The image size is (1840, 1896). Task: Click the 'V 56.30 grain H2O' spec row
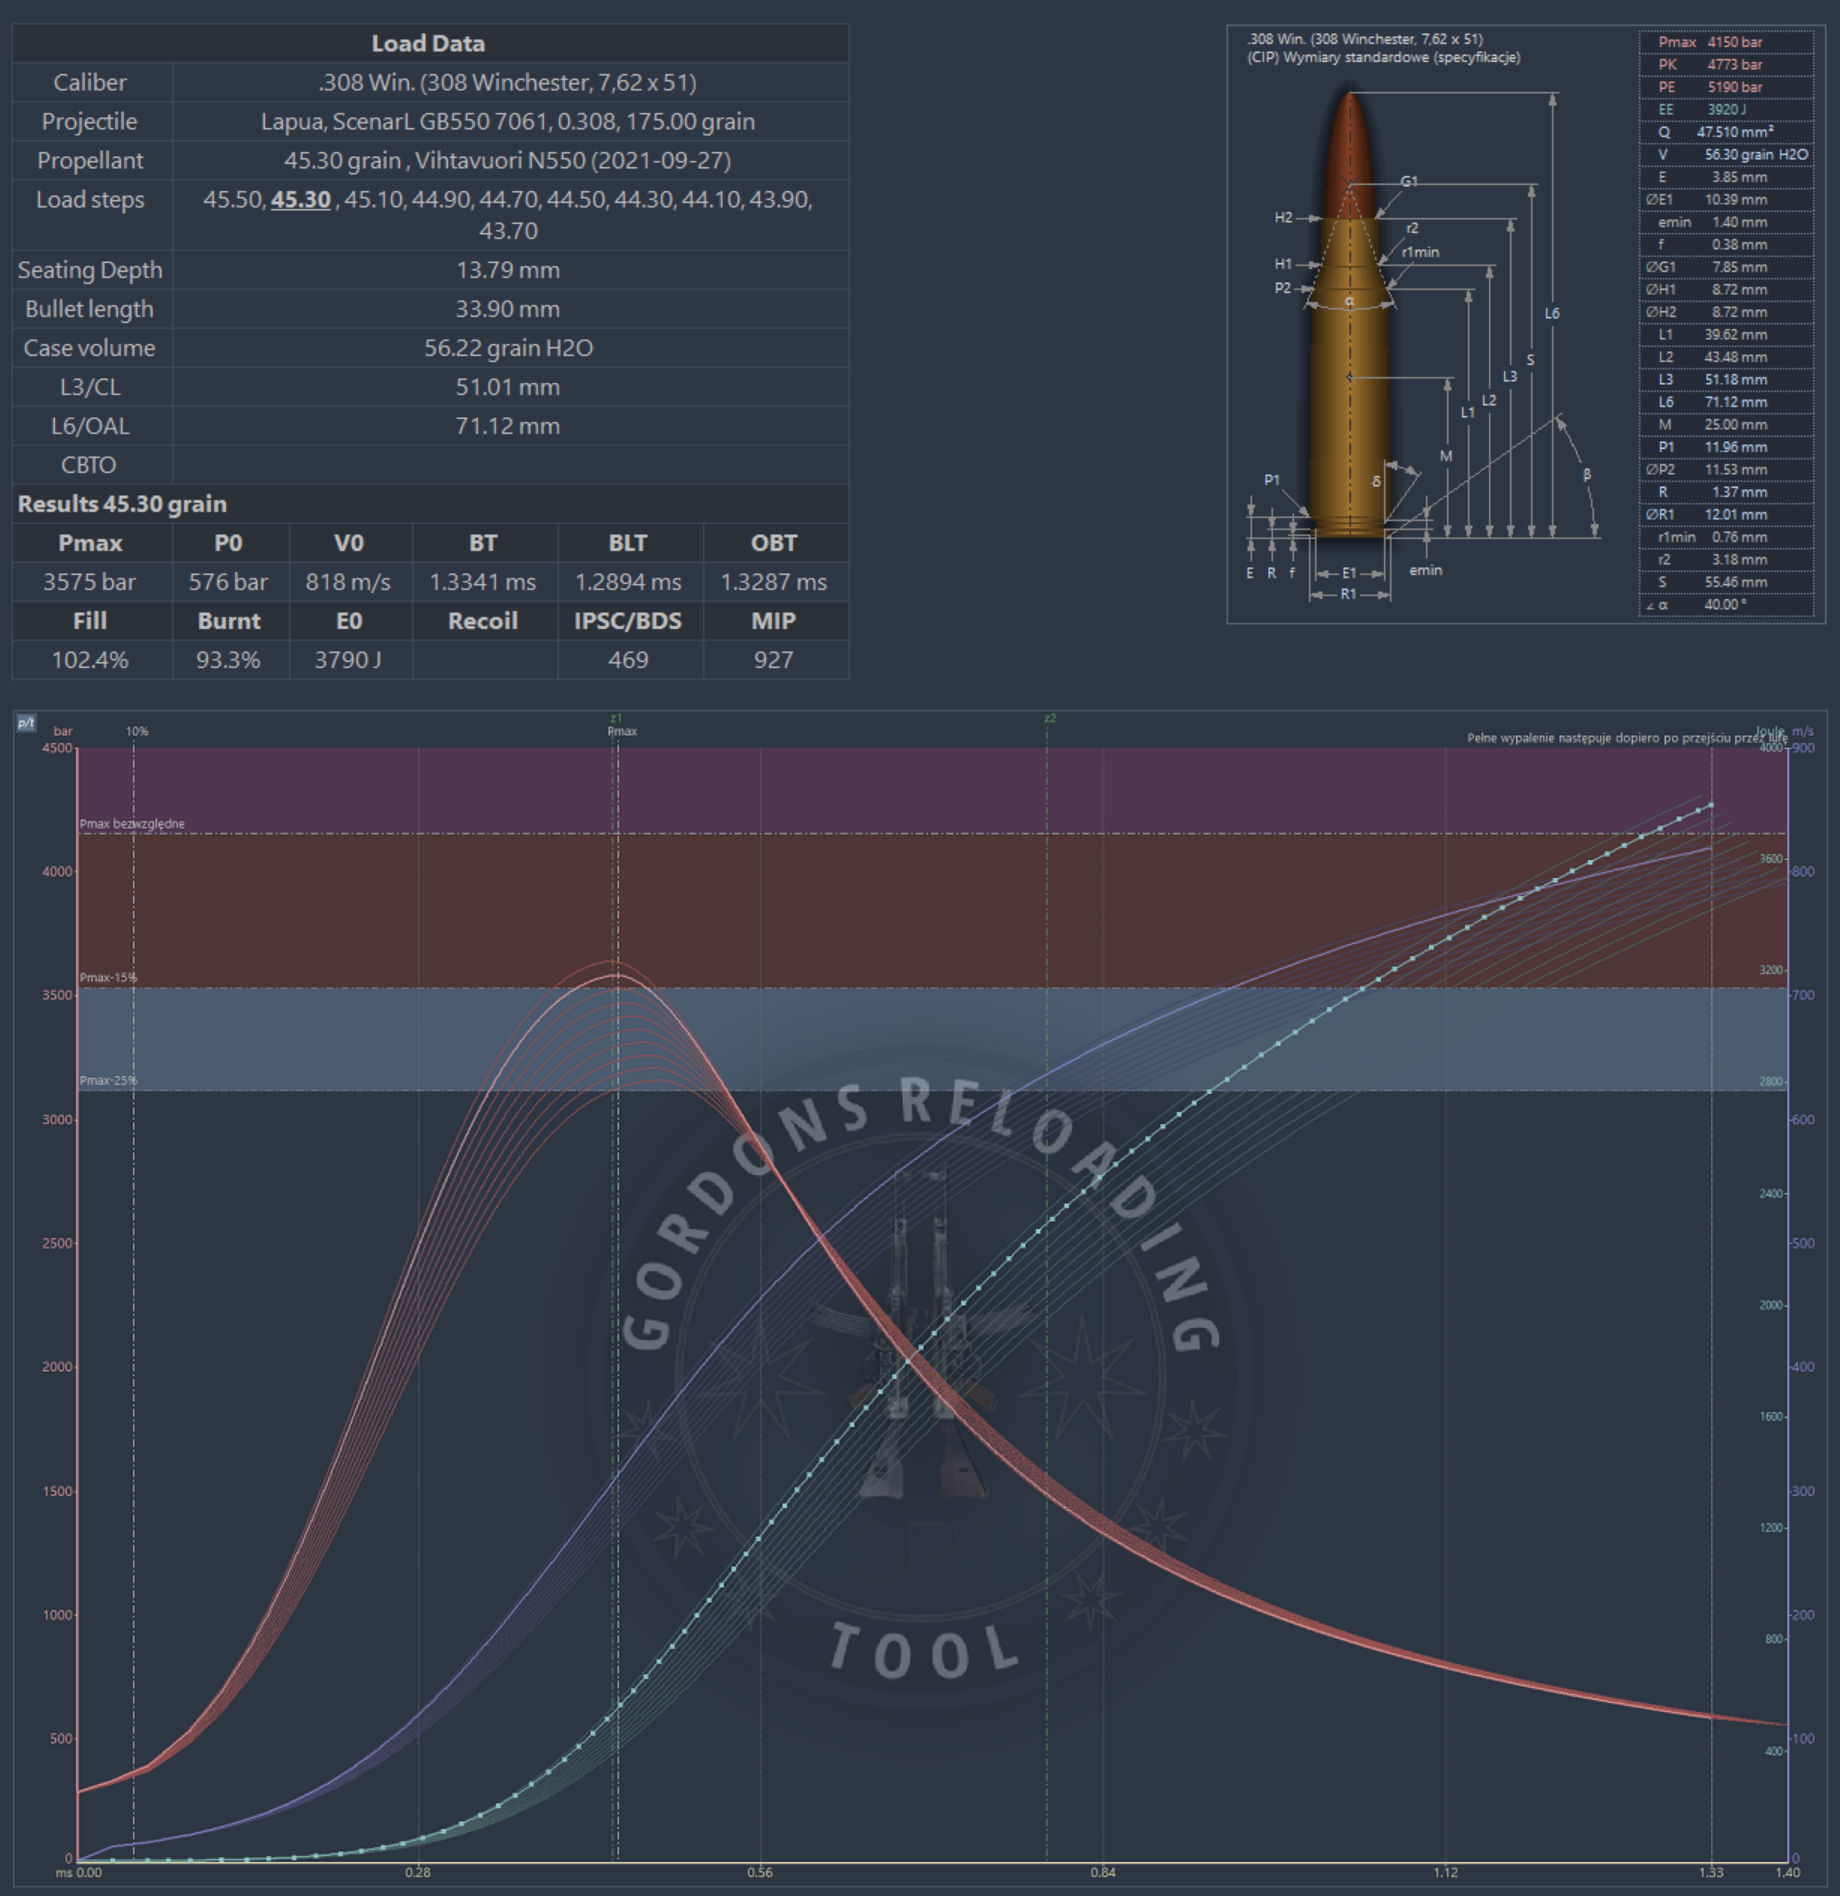point(1727,154)
